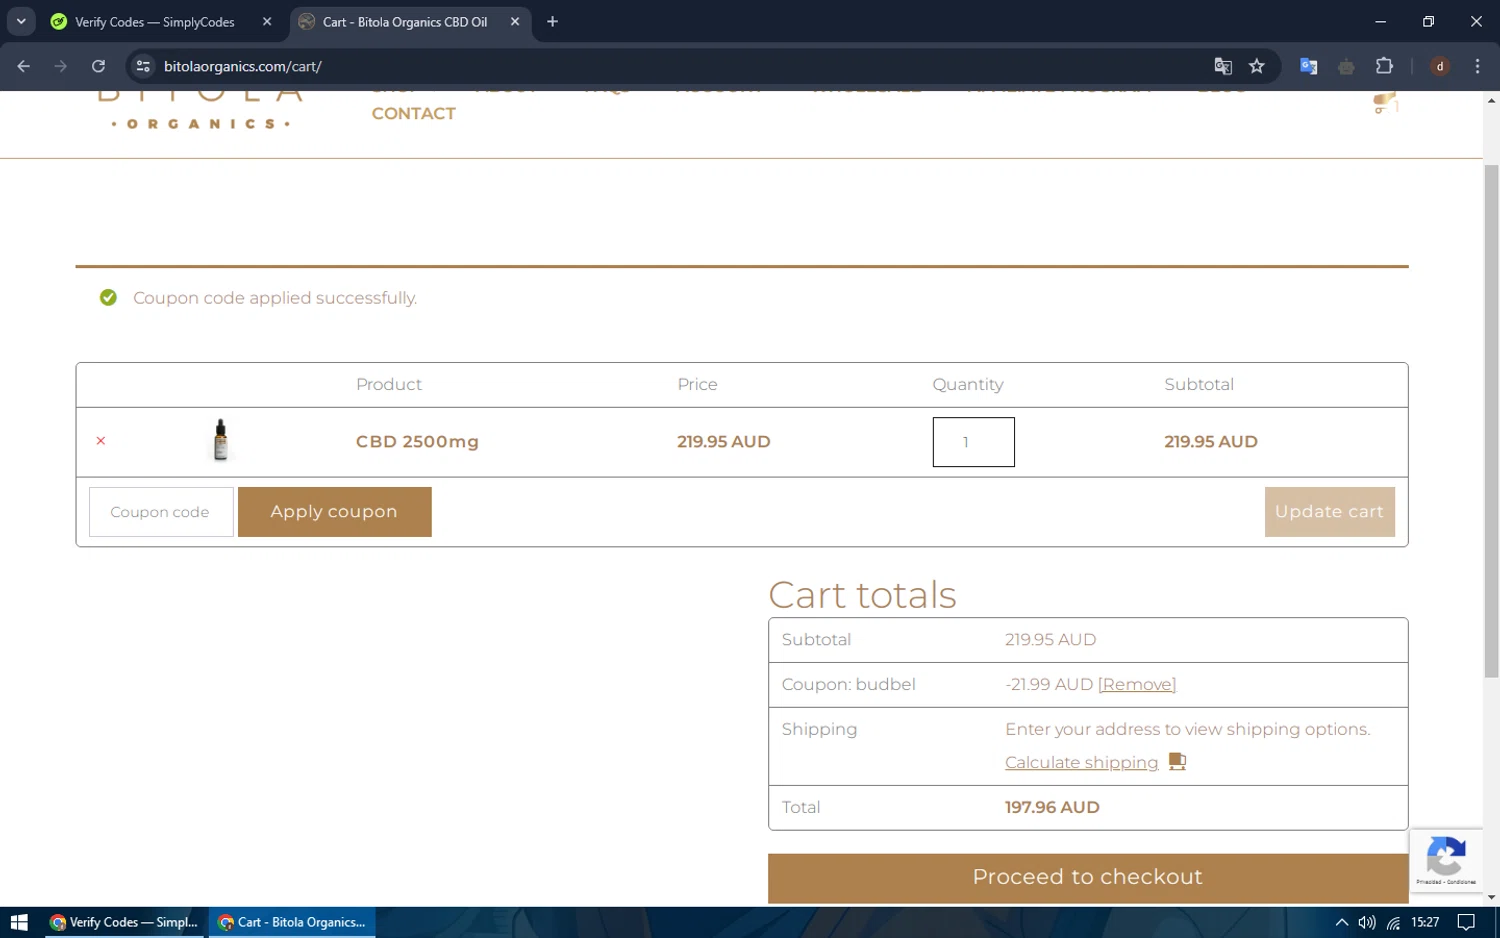Open the site cart icon in header
The height and width of the screenshot is (938, 1500).
(1385, 103)
